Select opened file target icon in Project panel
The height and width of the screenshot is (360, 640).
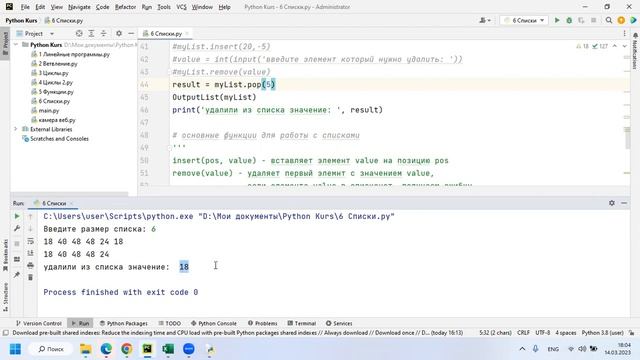click(x=79, y=33)
